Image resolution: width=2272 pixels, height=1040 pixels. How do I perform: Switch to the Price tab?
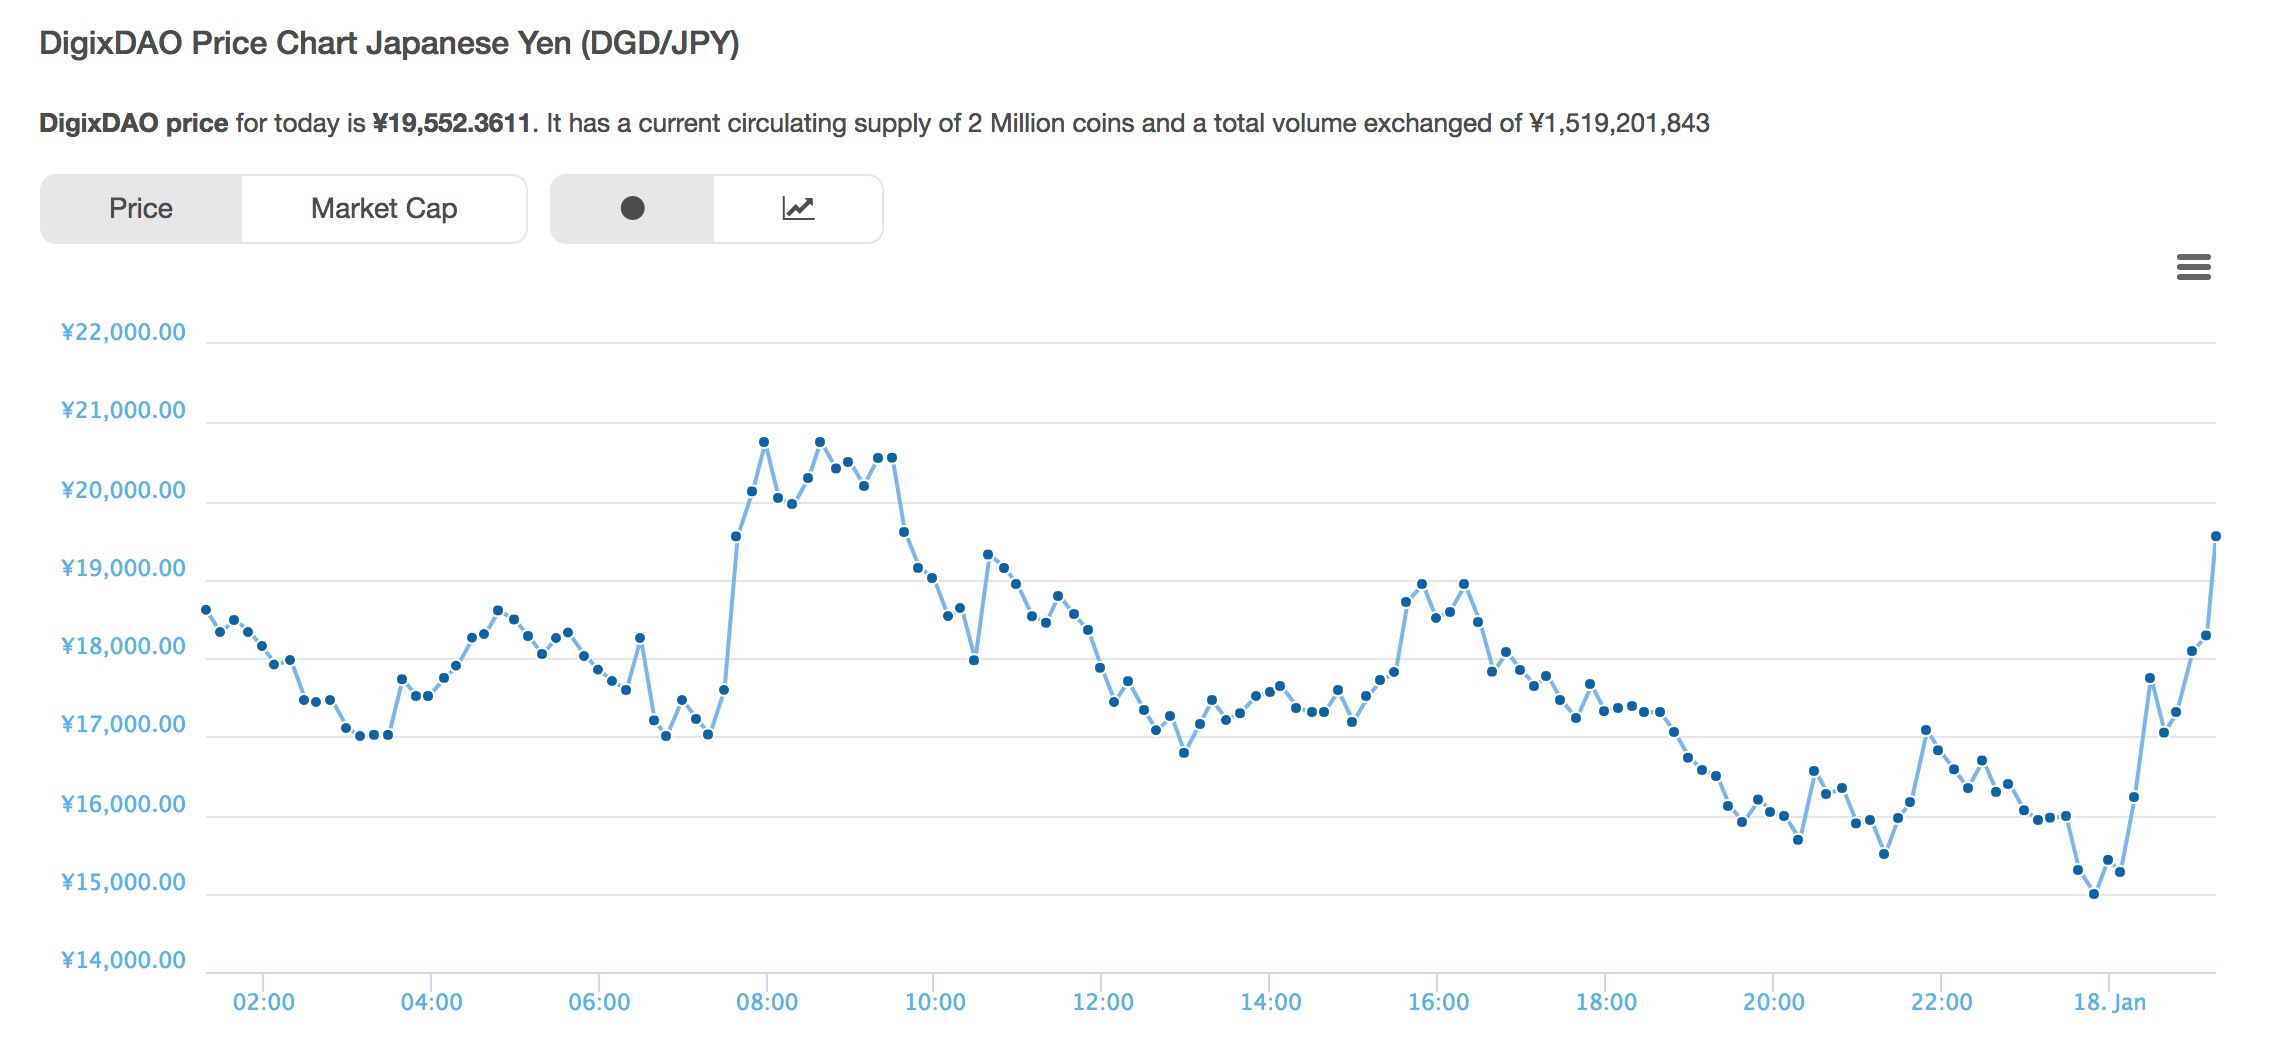pos(141,208)
